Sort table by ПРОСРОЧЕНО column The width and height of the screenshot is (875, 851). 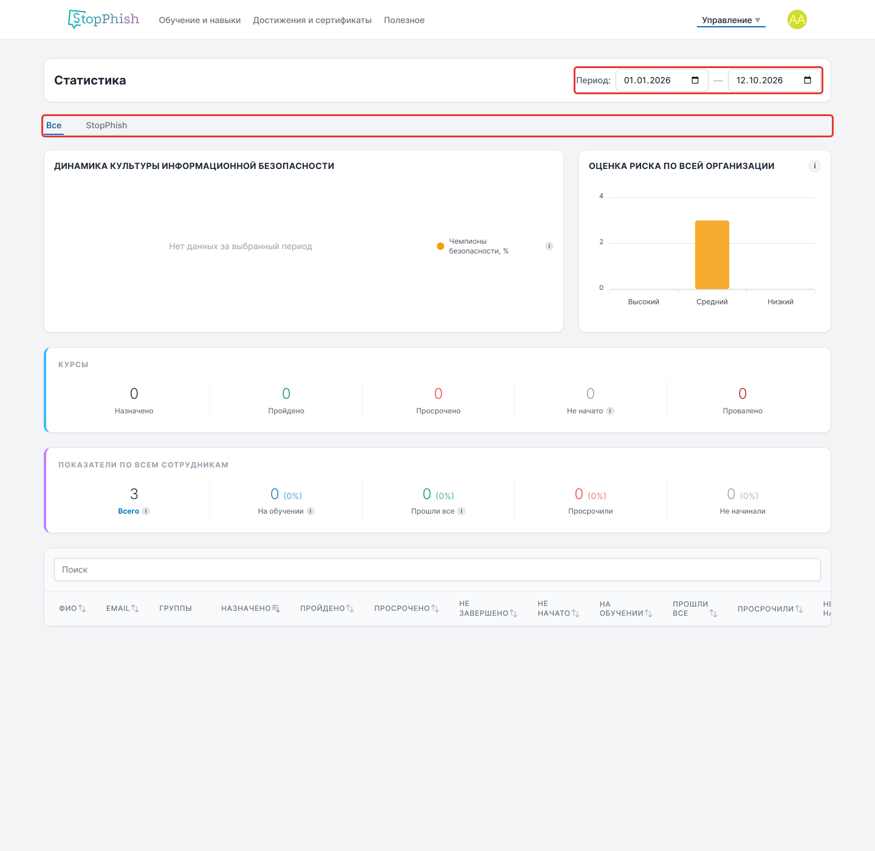point(435,608)
